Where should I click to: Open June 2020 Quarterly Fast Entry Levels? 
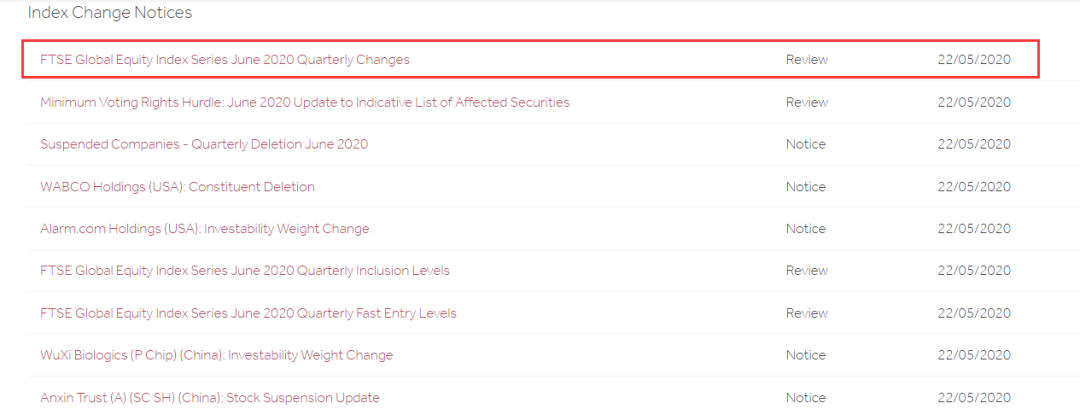click(x=248, y=313)
